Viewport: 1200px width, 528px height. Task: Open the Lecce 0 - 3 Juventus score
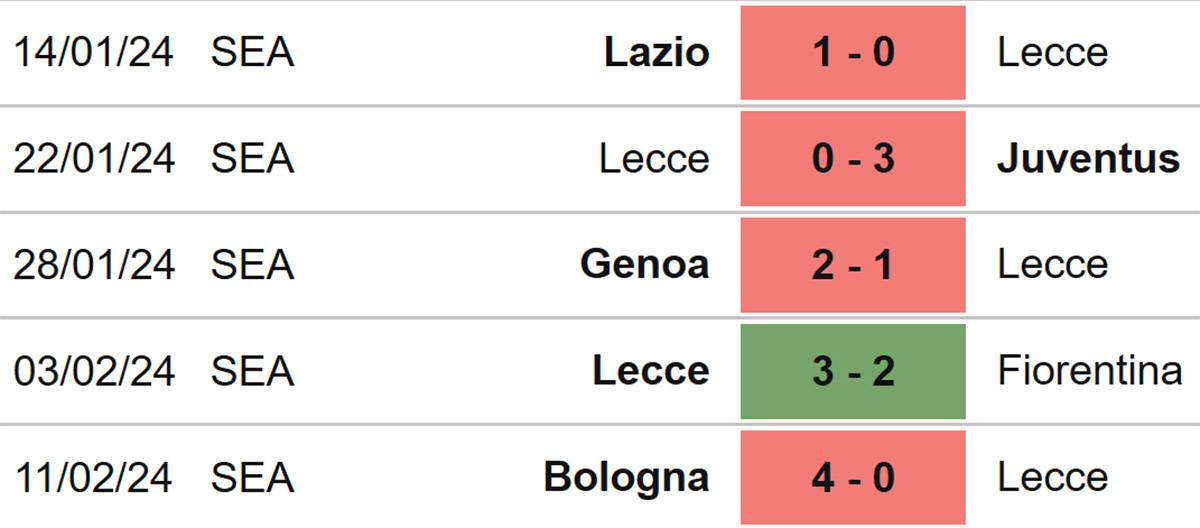[853, 159]
